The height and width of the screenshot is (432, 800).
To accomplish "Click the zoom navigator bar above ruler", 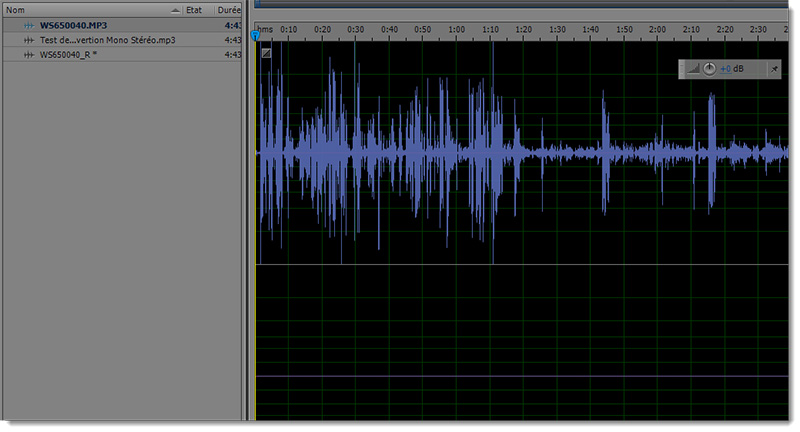I will coord(521,4).
